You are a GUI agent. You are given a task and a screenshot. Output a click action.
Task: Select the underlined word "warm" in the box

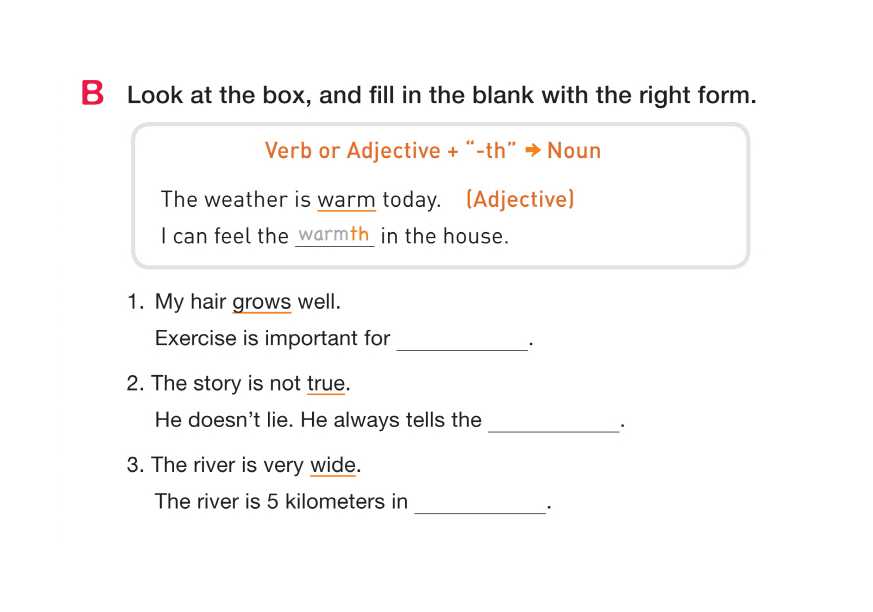[x=346, y=199]
